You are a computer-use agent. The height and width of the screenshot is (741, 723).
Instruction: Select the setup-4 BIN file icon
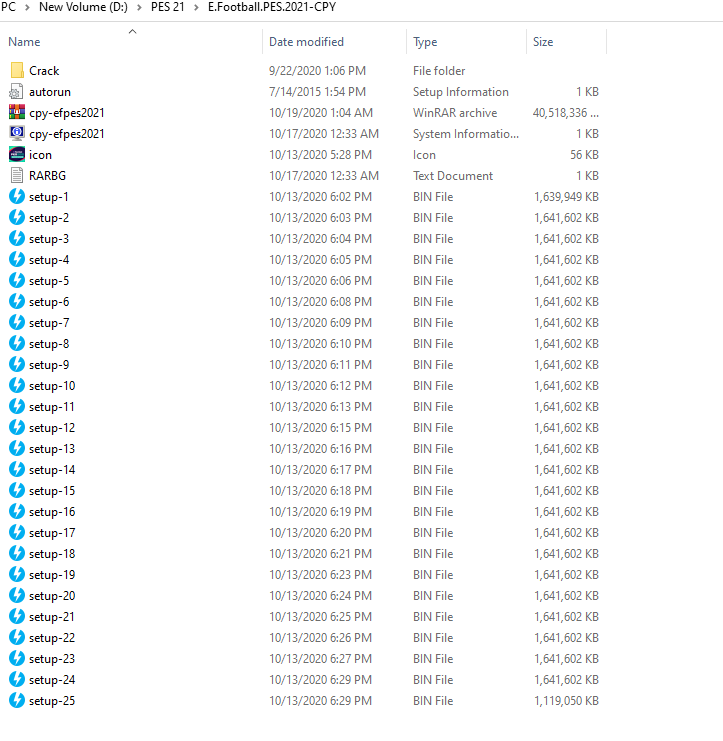(x=17, y=259)
